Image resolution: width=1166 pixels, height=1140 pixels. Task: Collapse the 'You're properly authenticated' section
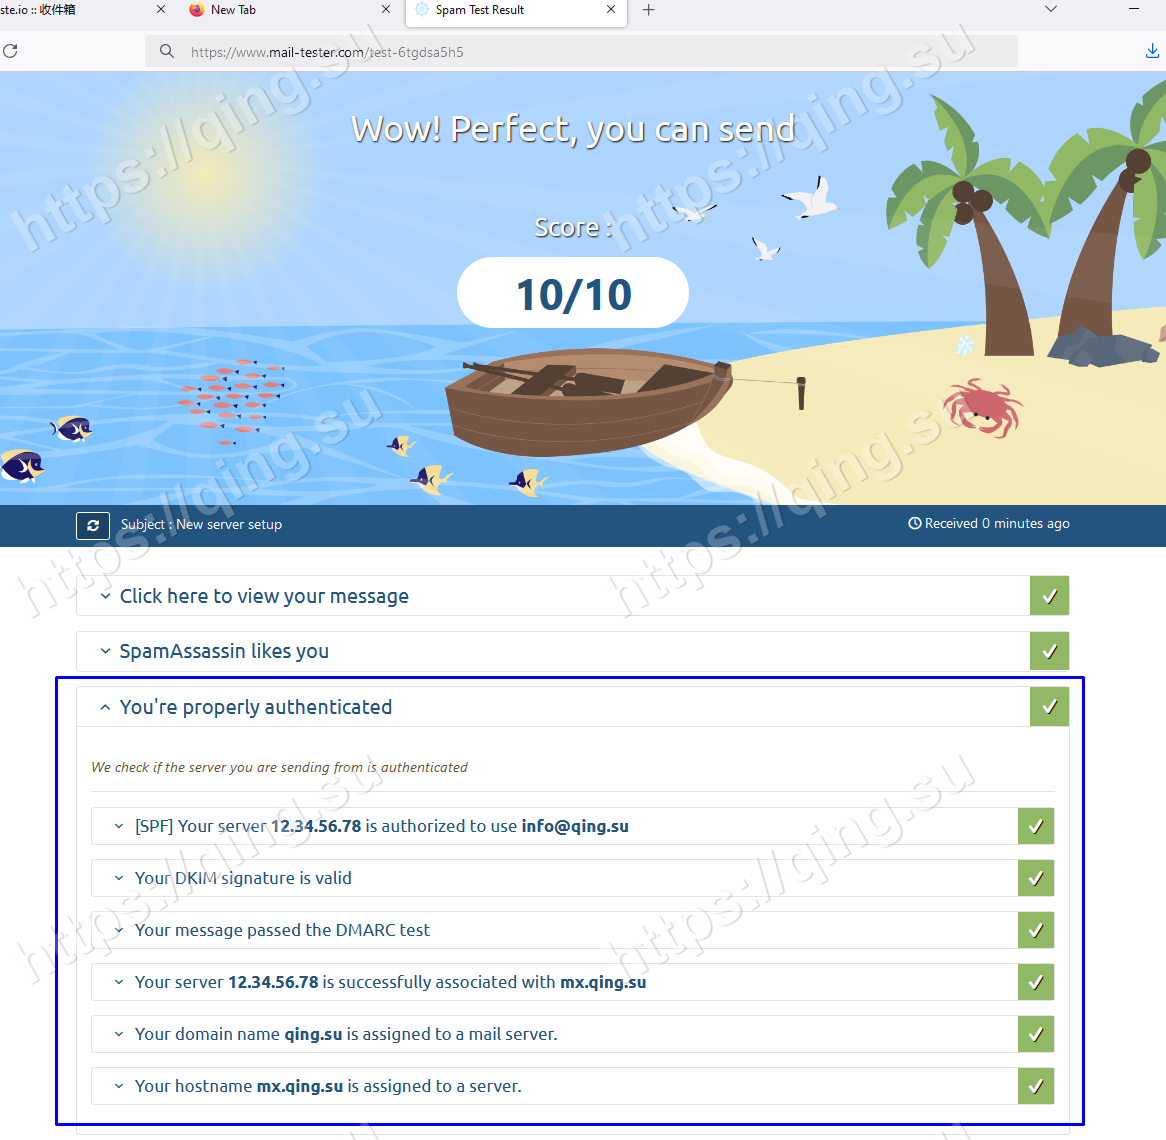(255, 707)
